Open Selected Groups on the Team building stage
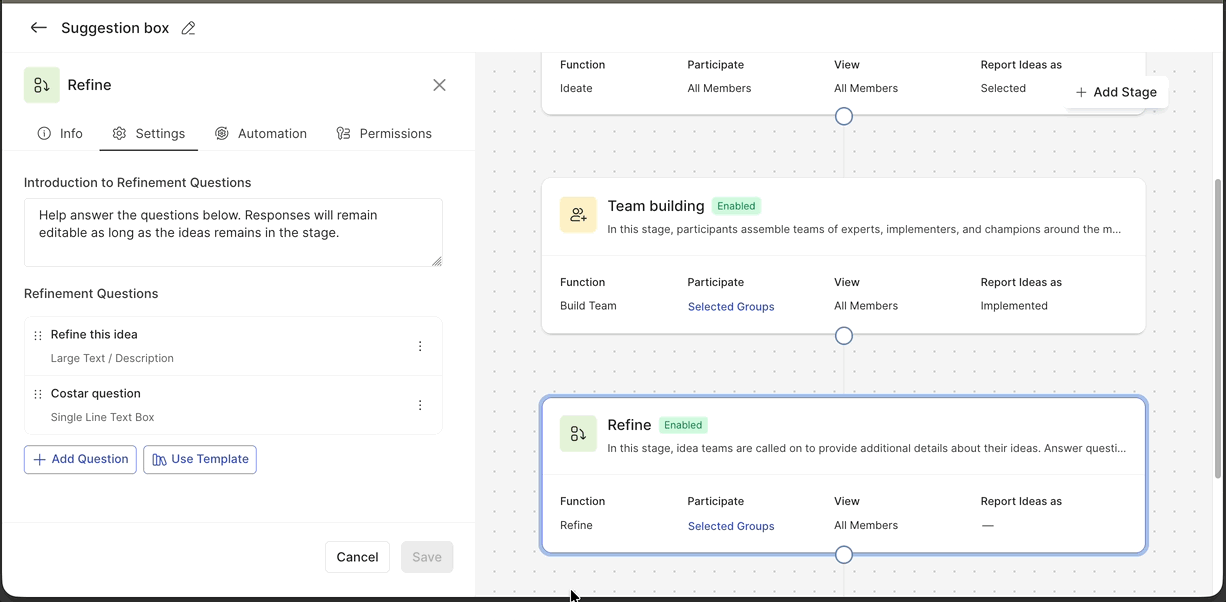 731,306
